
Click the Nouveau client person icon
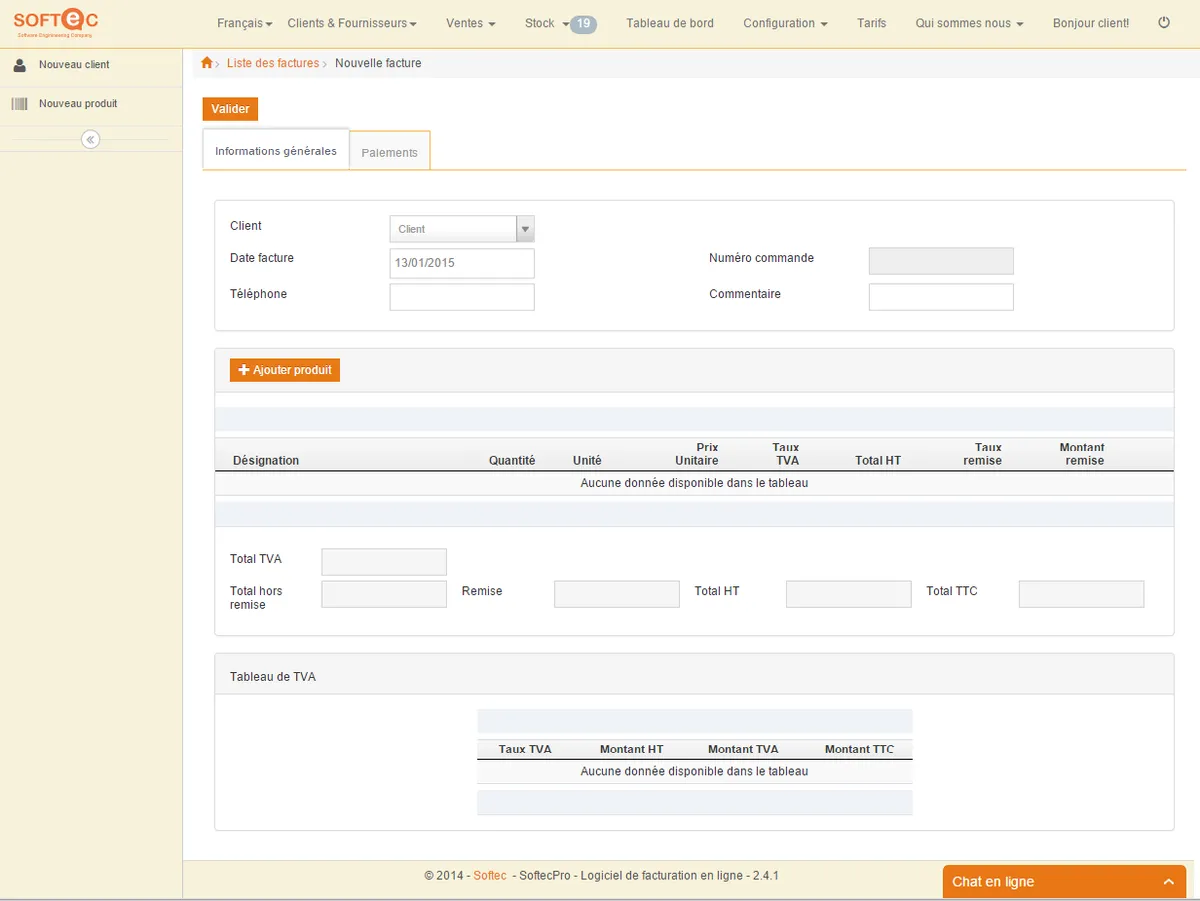click(x=19, y=65)
